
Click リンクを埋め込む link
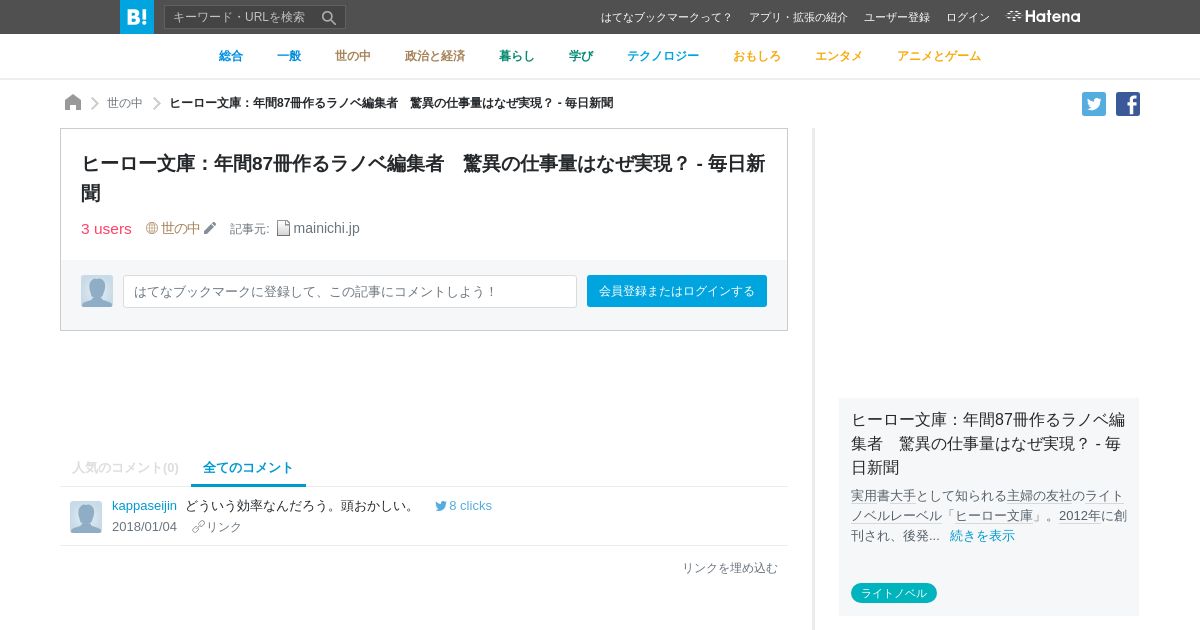tap(730, 568)
